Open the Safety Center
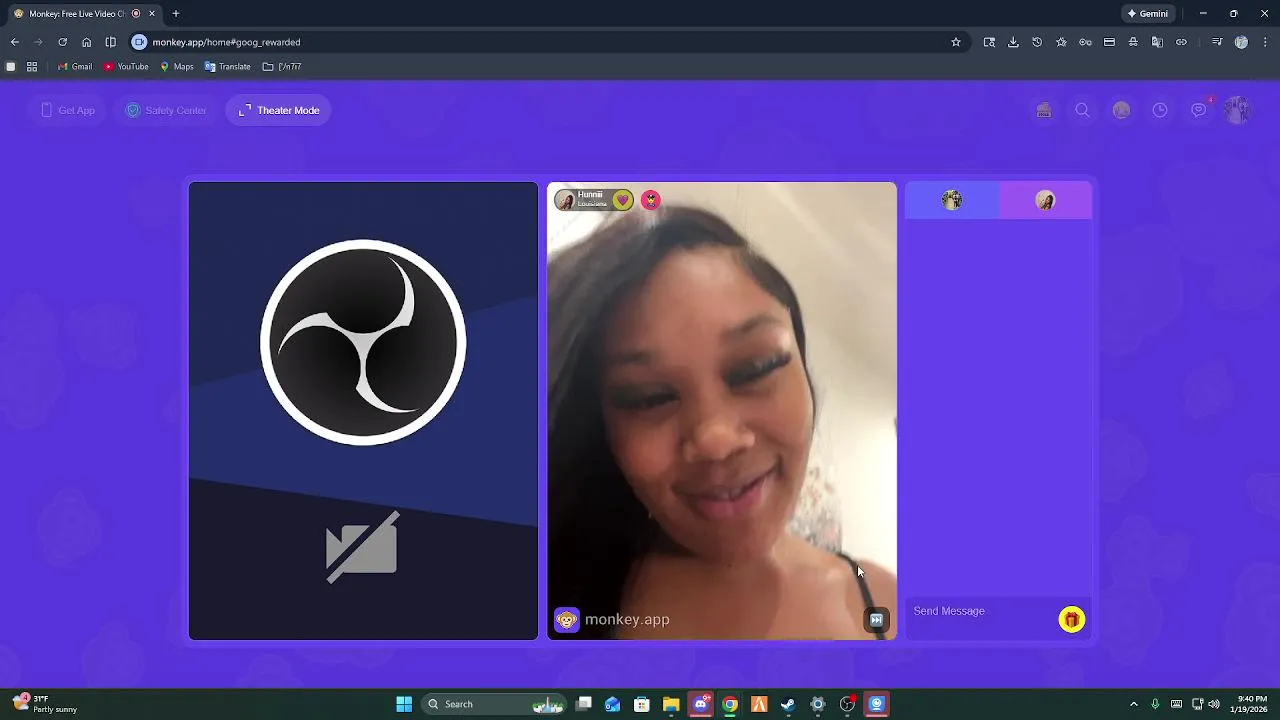Viewport: 1280px width, 720px height. (166, 110)
